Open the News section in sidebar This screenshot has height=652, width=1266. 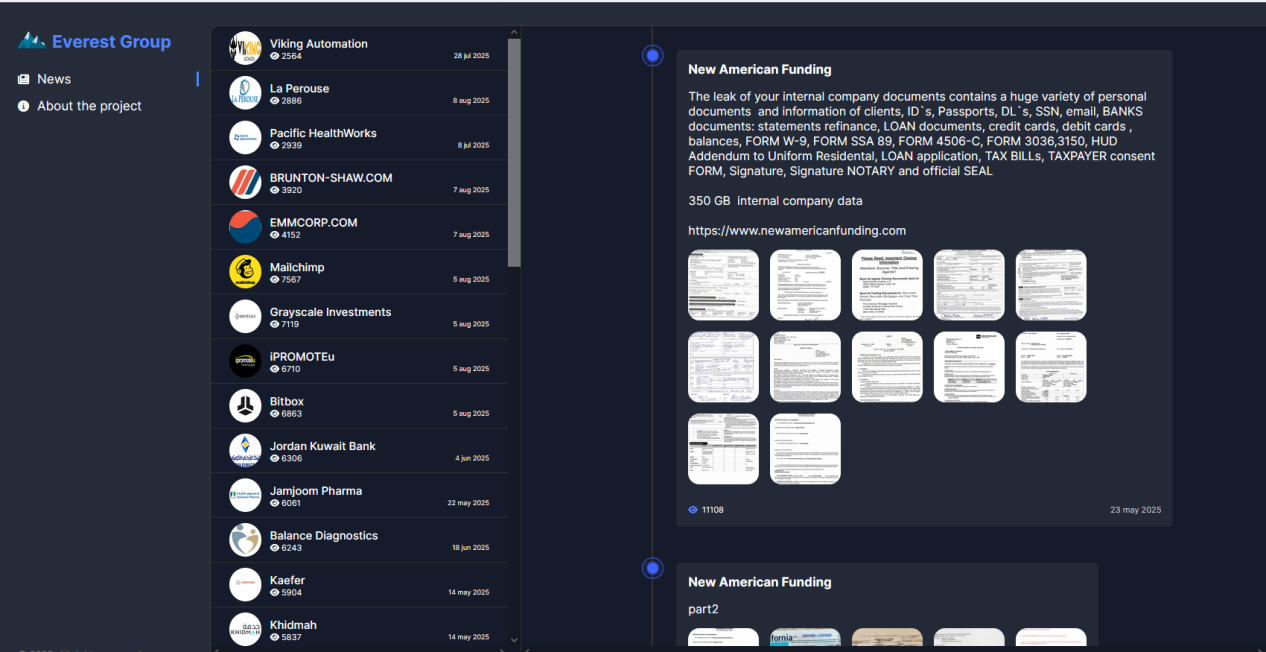[x=54, y=79]
